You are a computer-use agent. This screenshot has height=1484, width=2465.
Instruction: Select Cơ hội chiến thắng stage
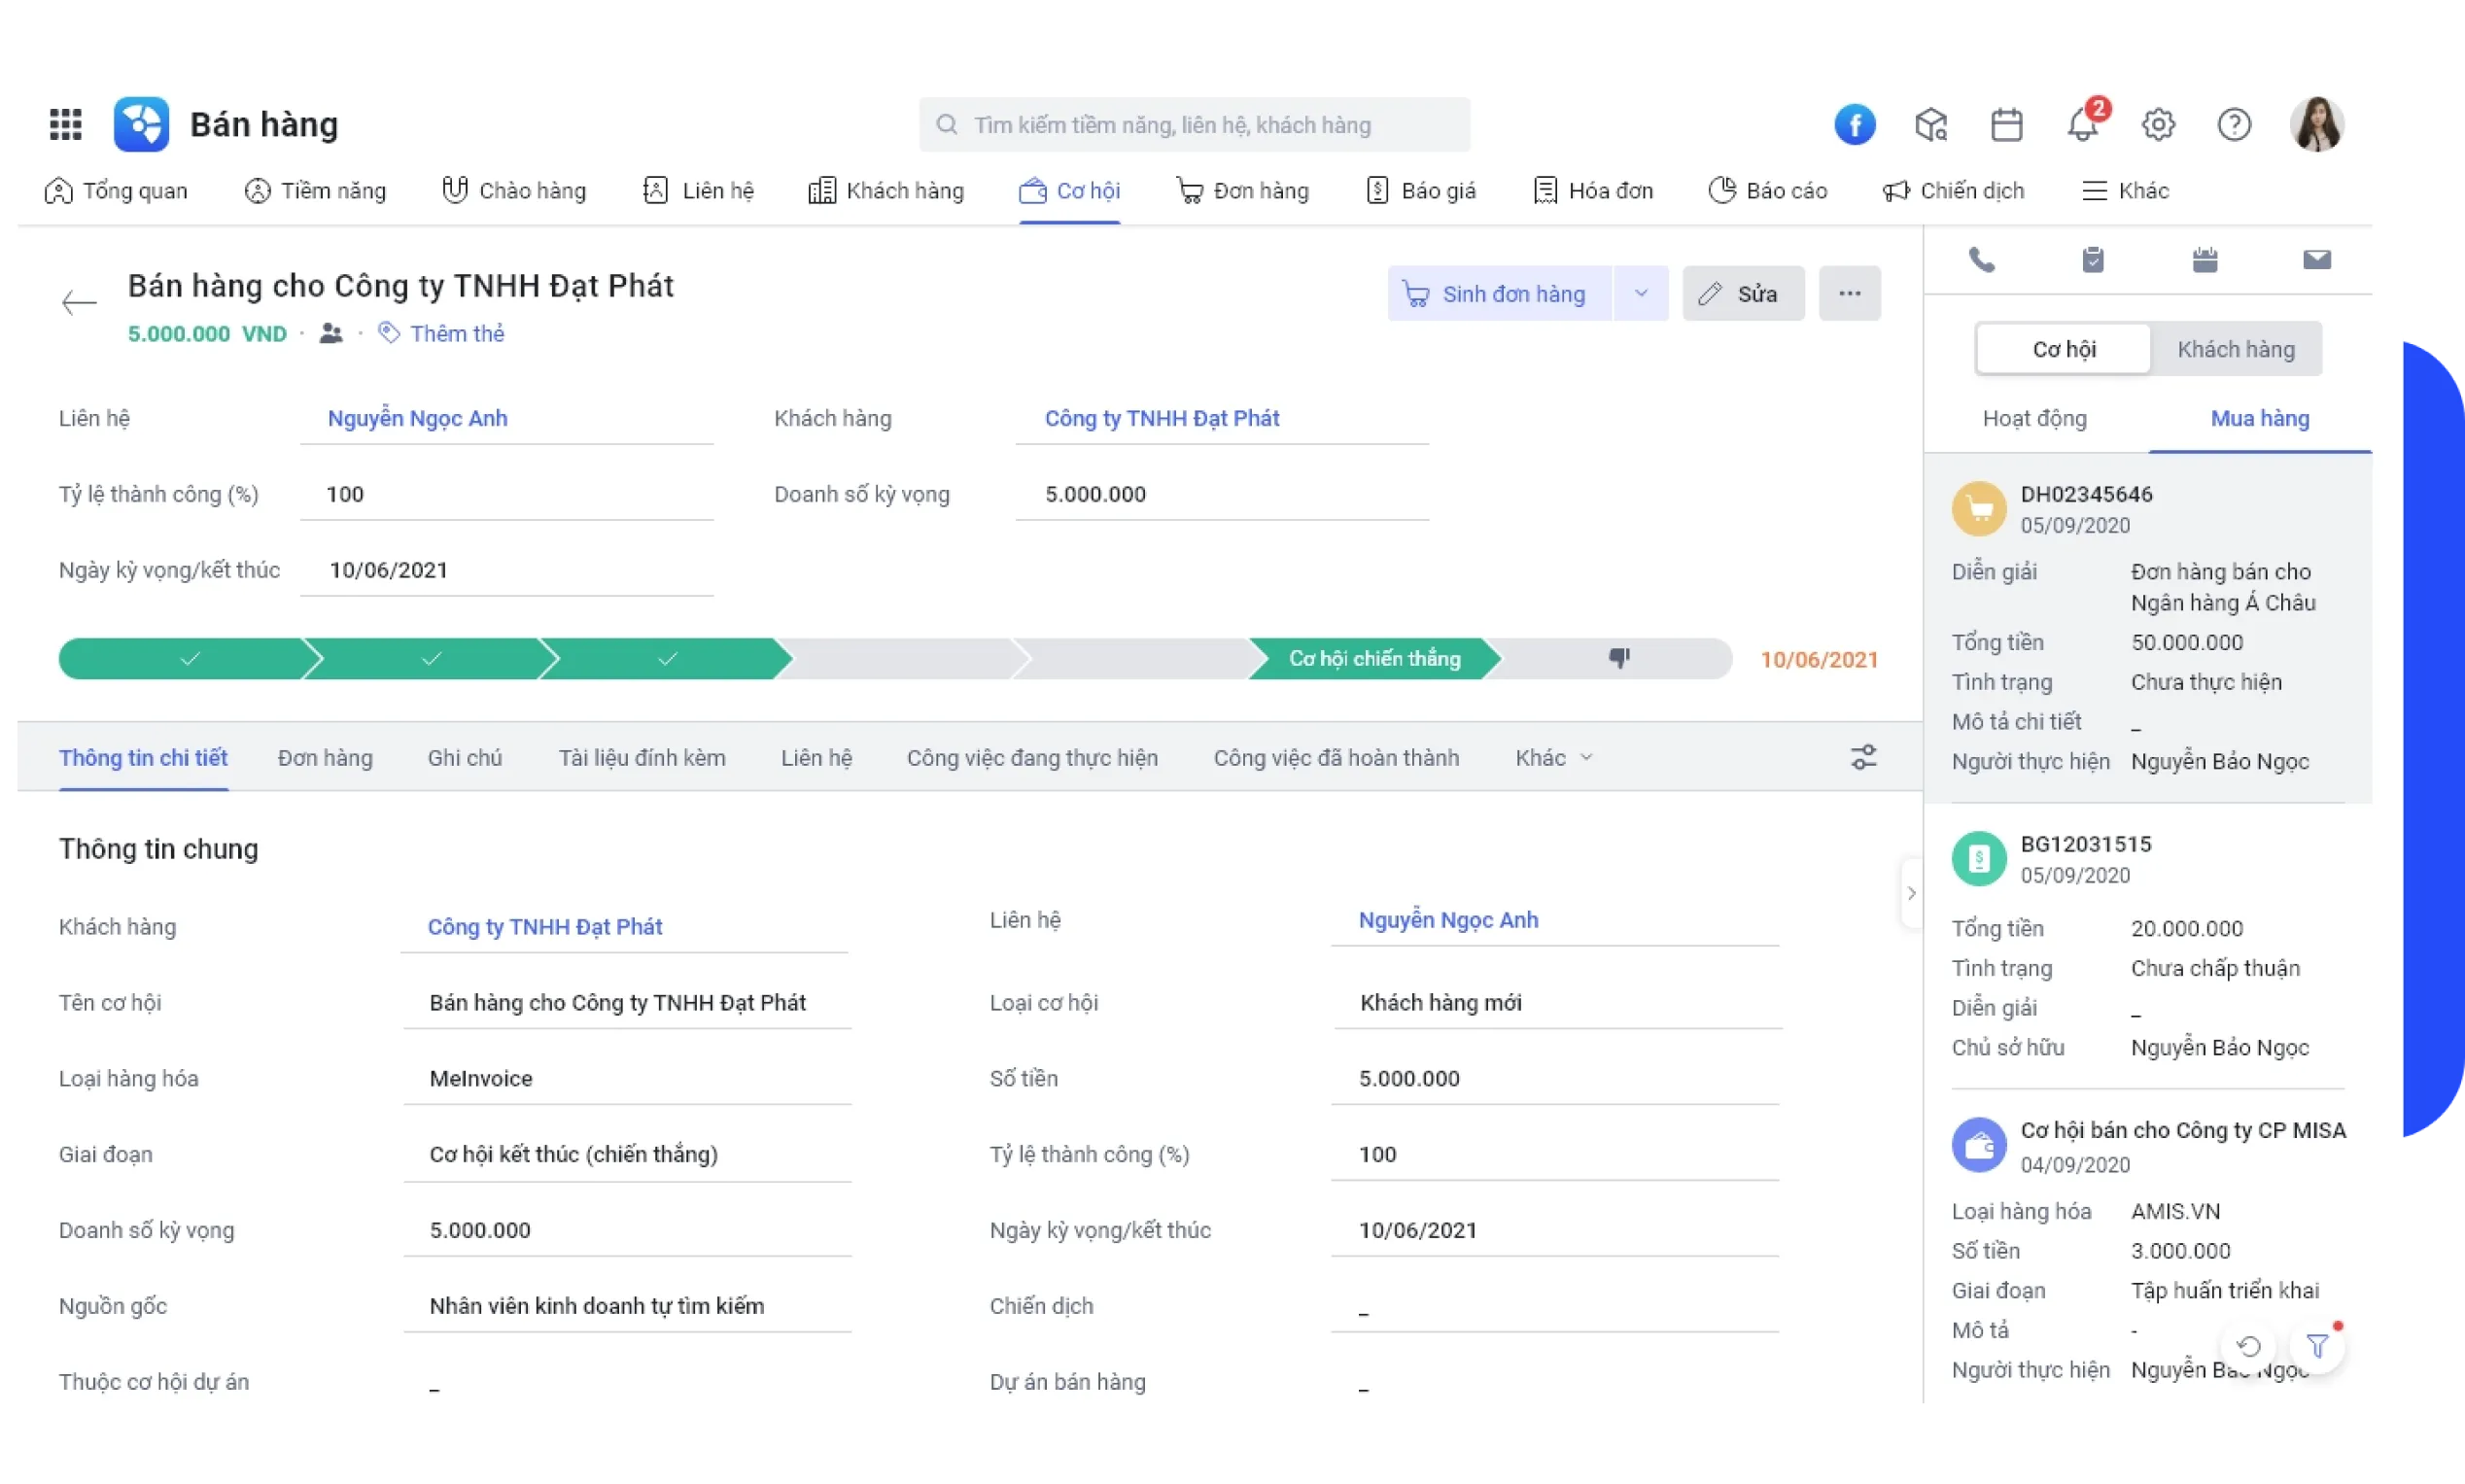click(1374, 658)
